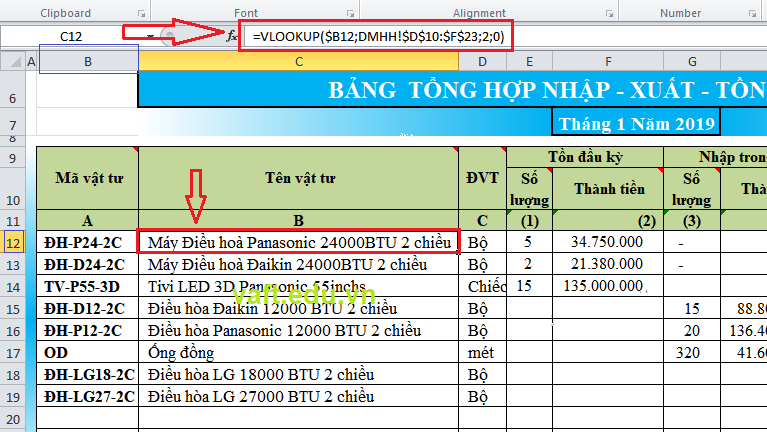The height and width of the screenshot is (432, 767).
Task: Select 'Điều hòa LG 18000 BTU 2 chiều' cell
Action: [299, 375]
